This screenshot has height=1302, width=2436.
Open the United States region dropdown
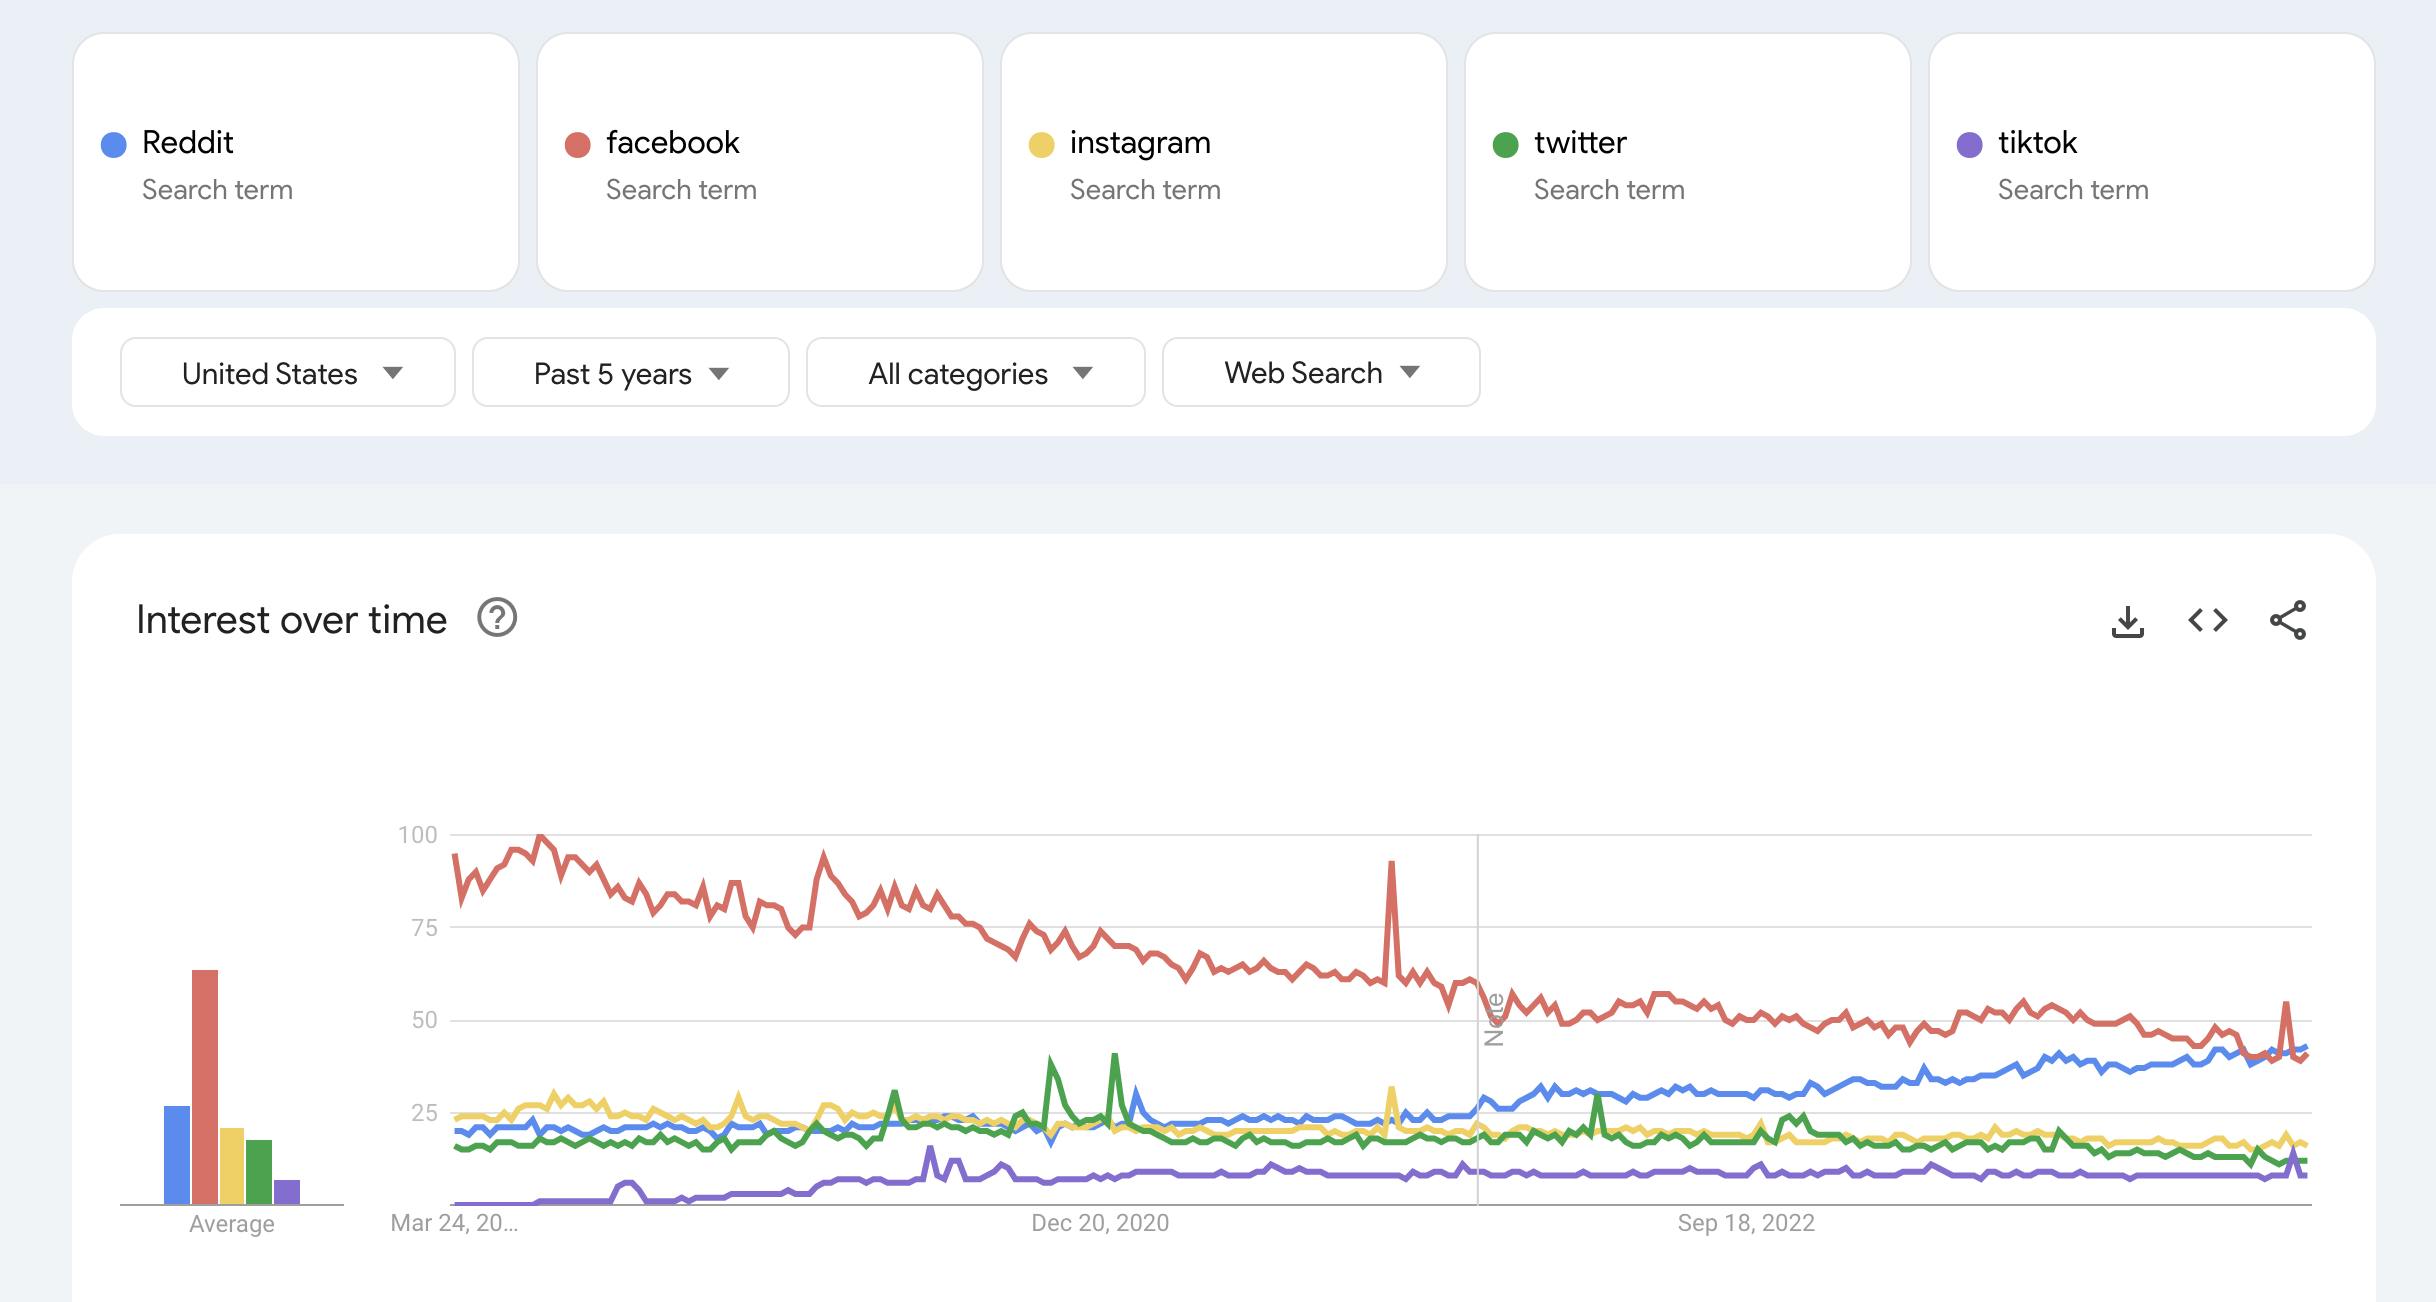tap(288, 373)
